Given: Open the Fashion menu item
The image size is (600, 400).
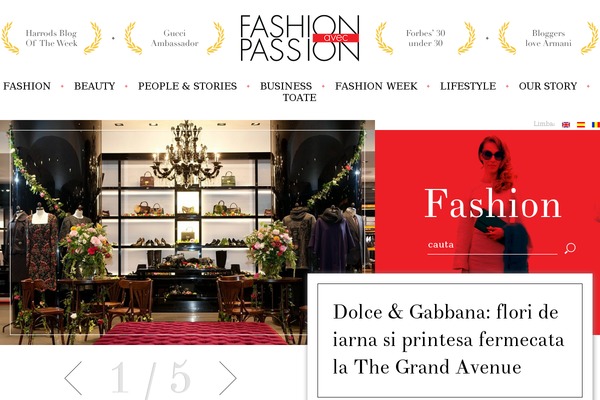Looking at the screenshot, I should [27, 86].
